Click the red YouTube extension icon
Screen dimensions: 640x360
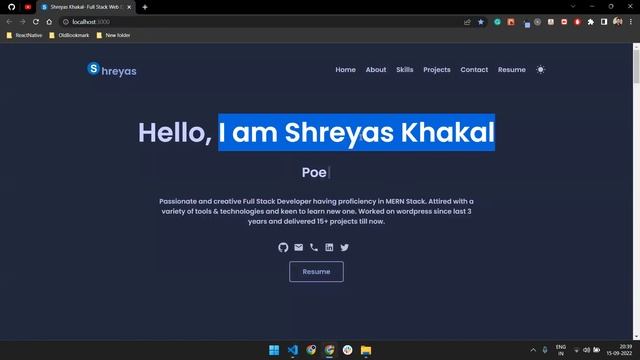pos(564,22)
